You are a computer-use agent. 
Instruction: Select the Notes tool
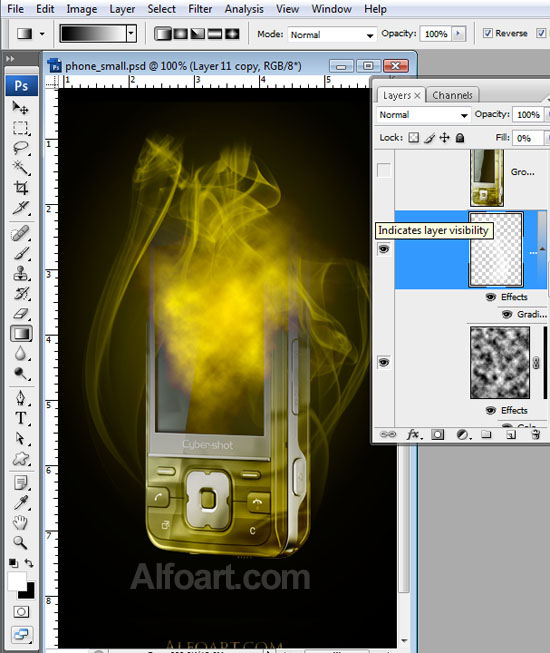tap(20, 483)
